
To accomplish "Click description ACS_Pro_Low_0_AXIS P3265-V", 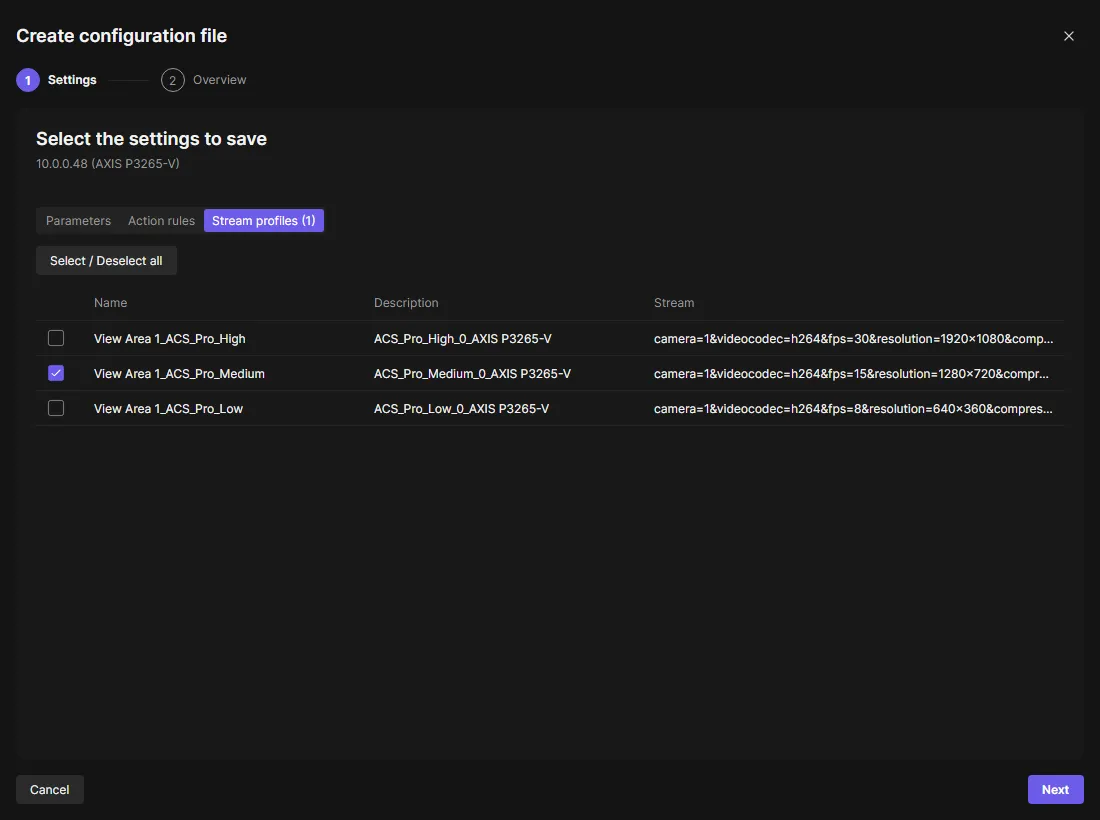I will pyautogui.click(x=462, y=409).
